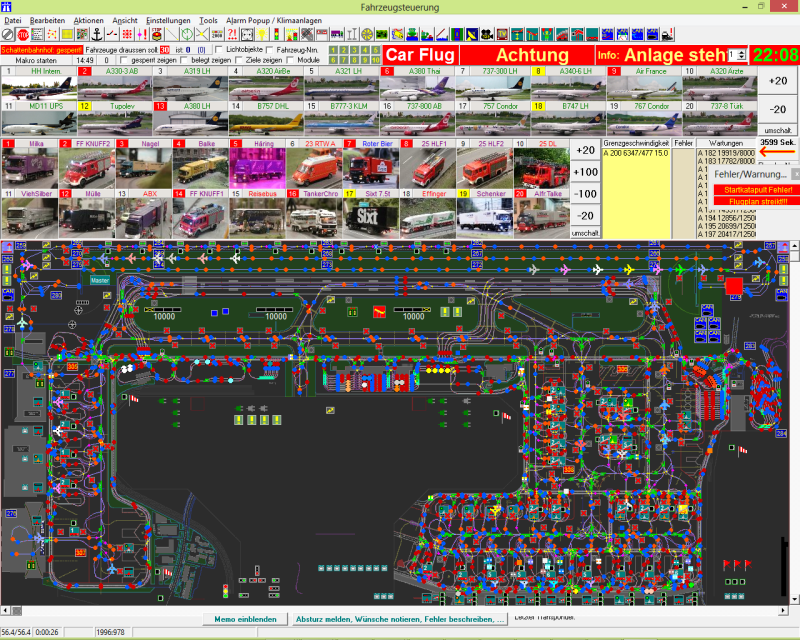Click the red escalator toolbar icon
Viewport: 800px width, 640px height.
pyautogui.click(x=562, y=35)
